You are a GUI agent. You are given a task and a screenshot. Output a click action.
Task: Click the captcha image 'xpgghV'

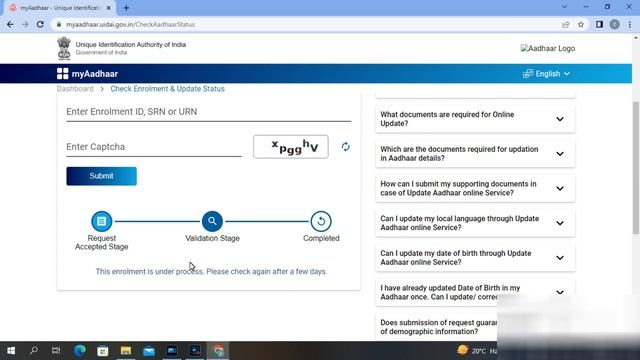[x=291, y=147]
